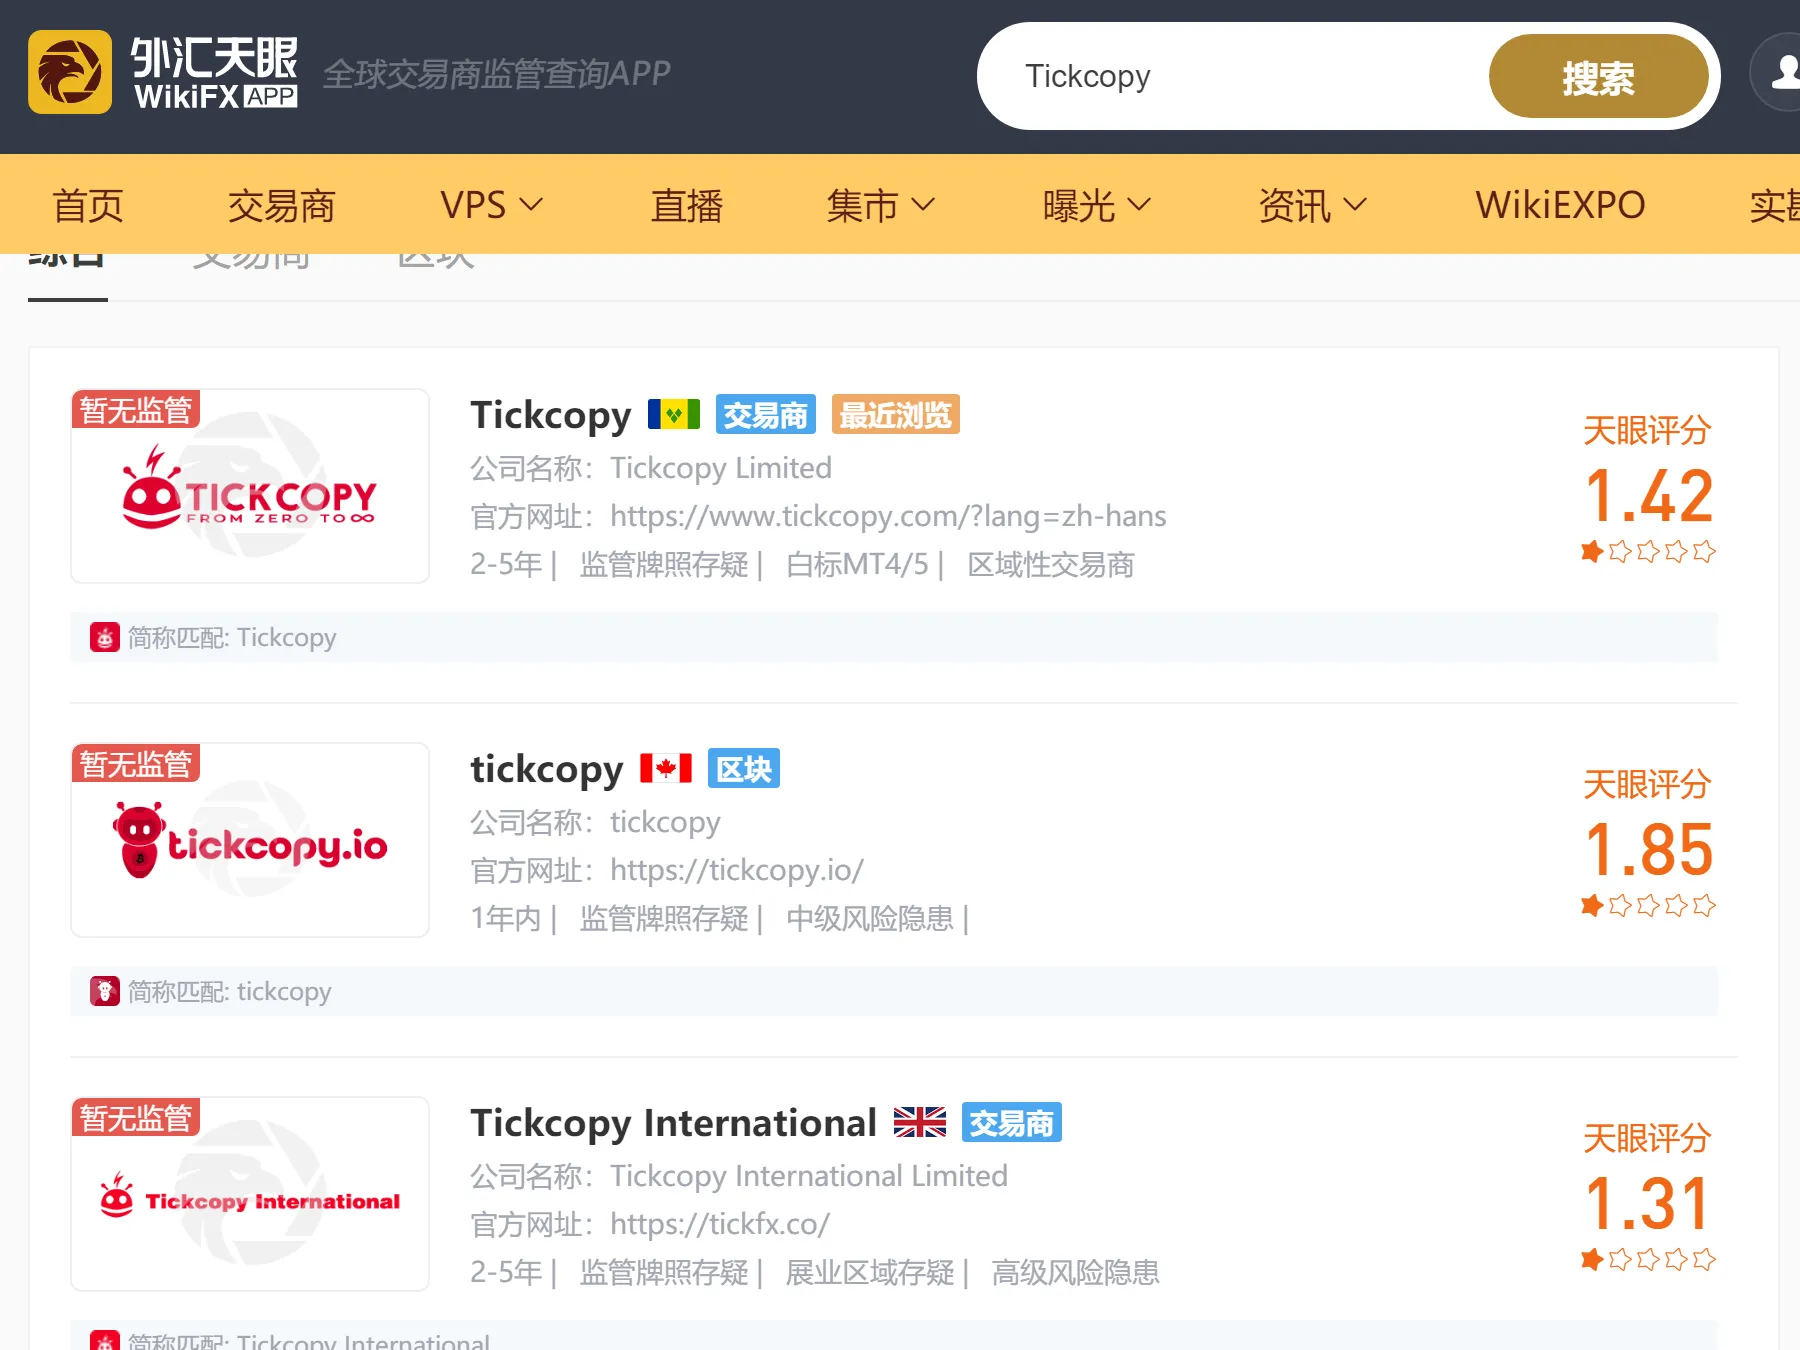The height and width of the screenshot is (1350, 1800).
Task: Click the 最近浏览 badge
Action: (x=896, y=414)
